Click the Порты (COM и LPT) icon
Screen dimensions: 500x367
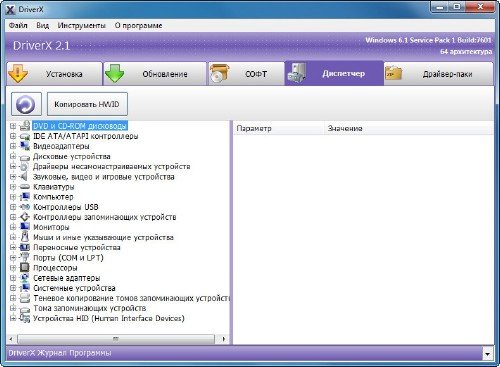point(25,257)
